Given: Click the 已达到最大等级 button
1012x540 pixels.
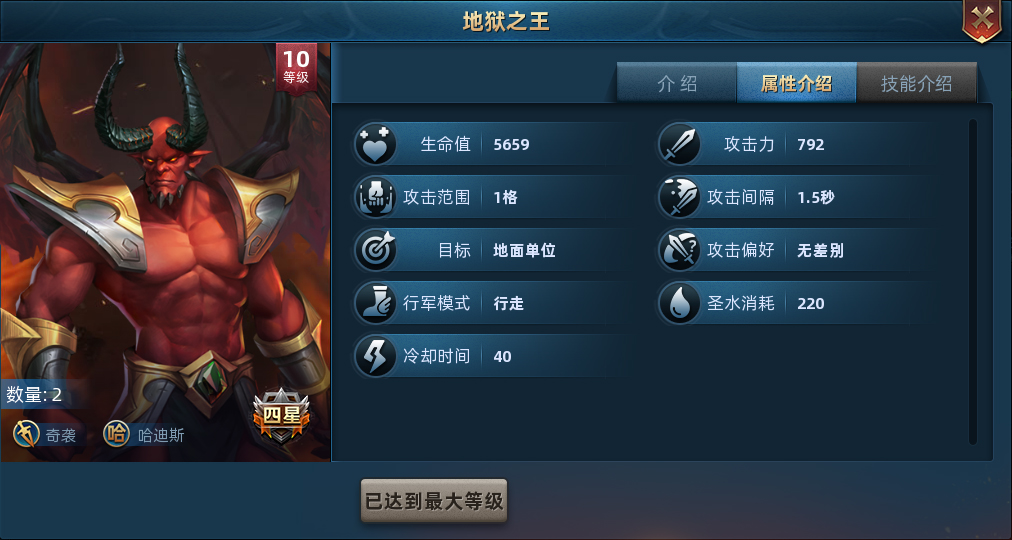Looking at the screenshot, I should coord(434,501).
